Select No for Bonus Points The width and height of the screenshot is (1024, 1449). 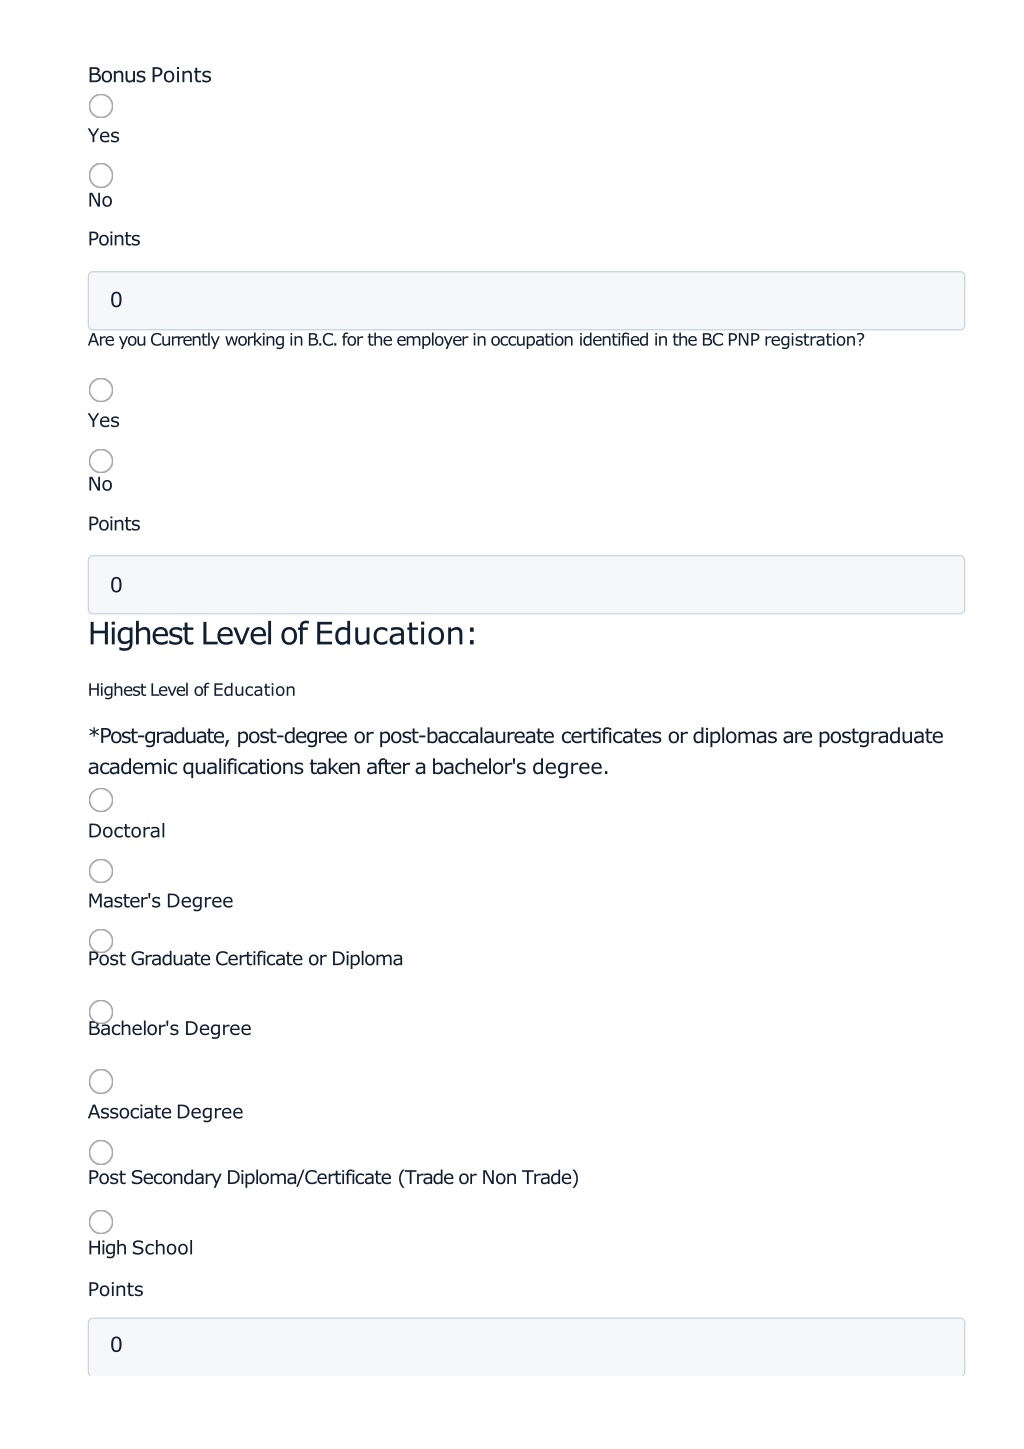click(101, 176)
